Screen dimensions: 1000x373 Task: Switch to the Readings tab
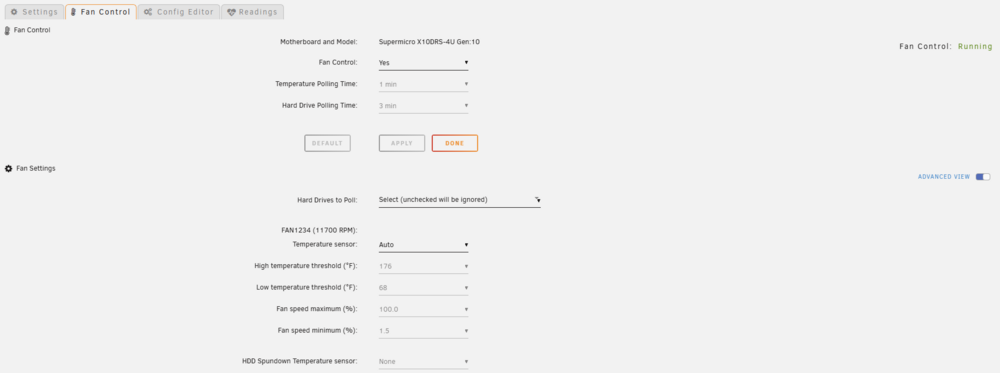pos(253,12)
